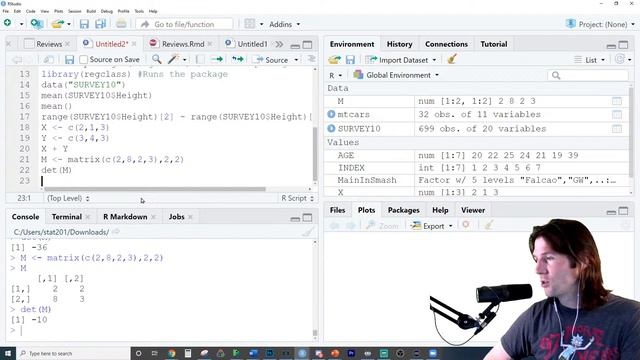
Task: Close the R Markdown console tab
Action: coord(153,217)
